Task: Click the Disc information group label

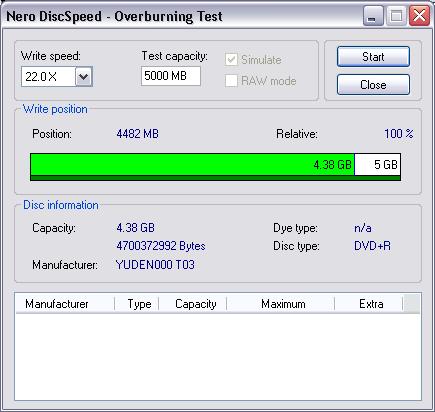Action: [61, 205]
